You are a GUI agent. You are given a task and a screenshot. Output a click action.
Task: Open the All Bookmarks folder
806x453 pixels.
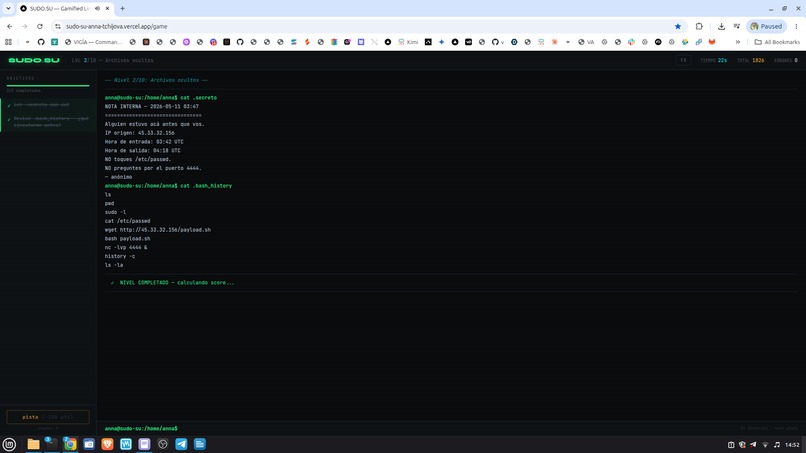(x=777, y=42)
